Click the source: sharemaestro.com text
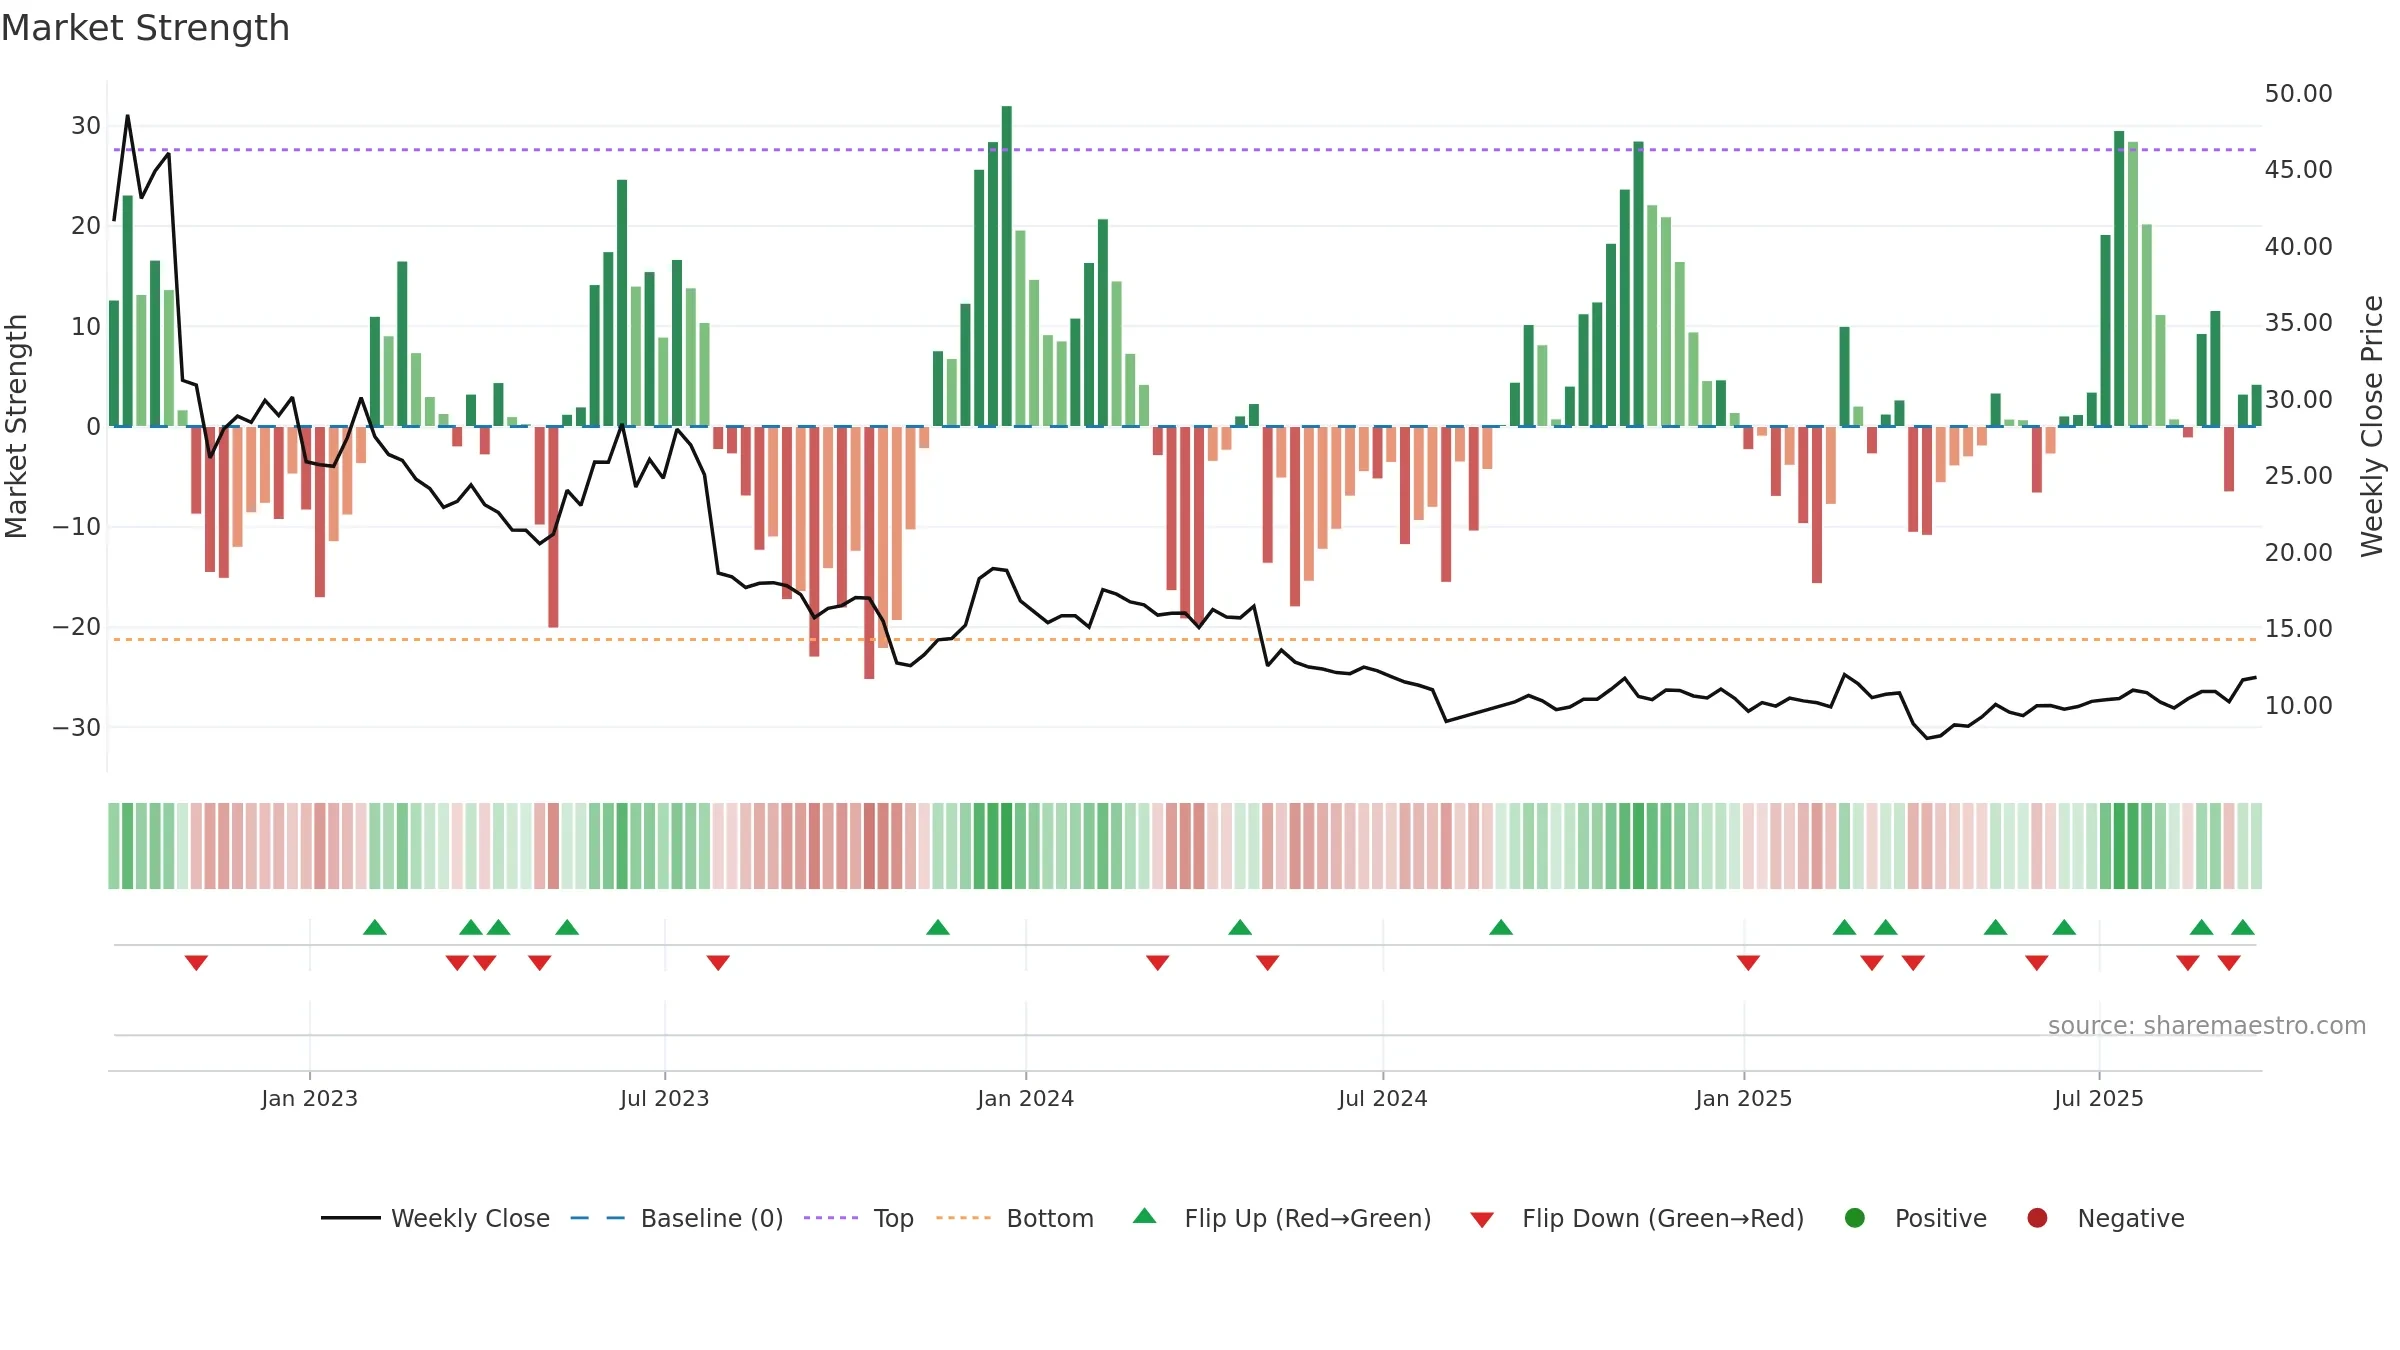The width and height of the screenshot is (2400, 1350). 2207,1026
